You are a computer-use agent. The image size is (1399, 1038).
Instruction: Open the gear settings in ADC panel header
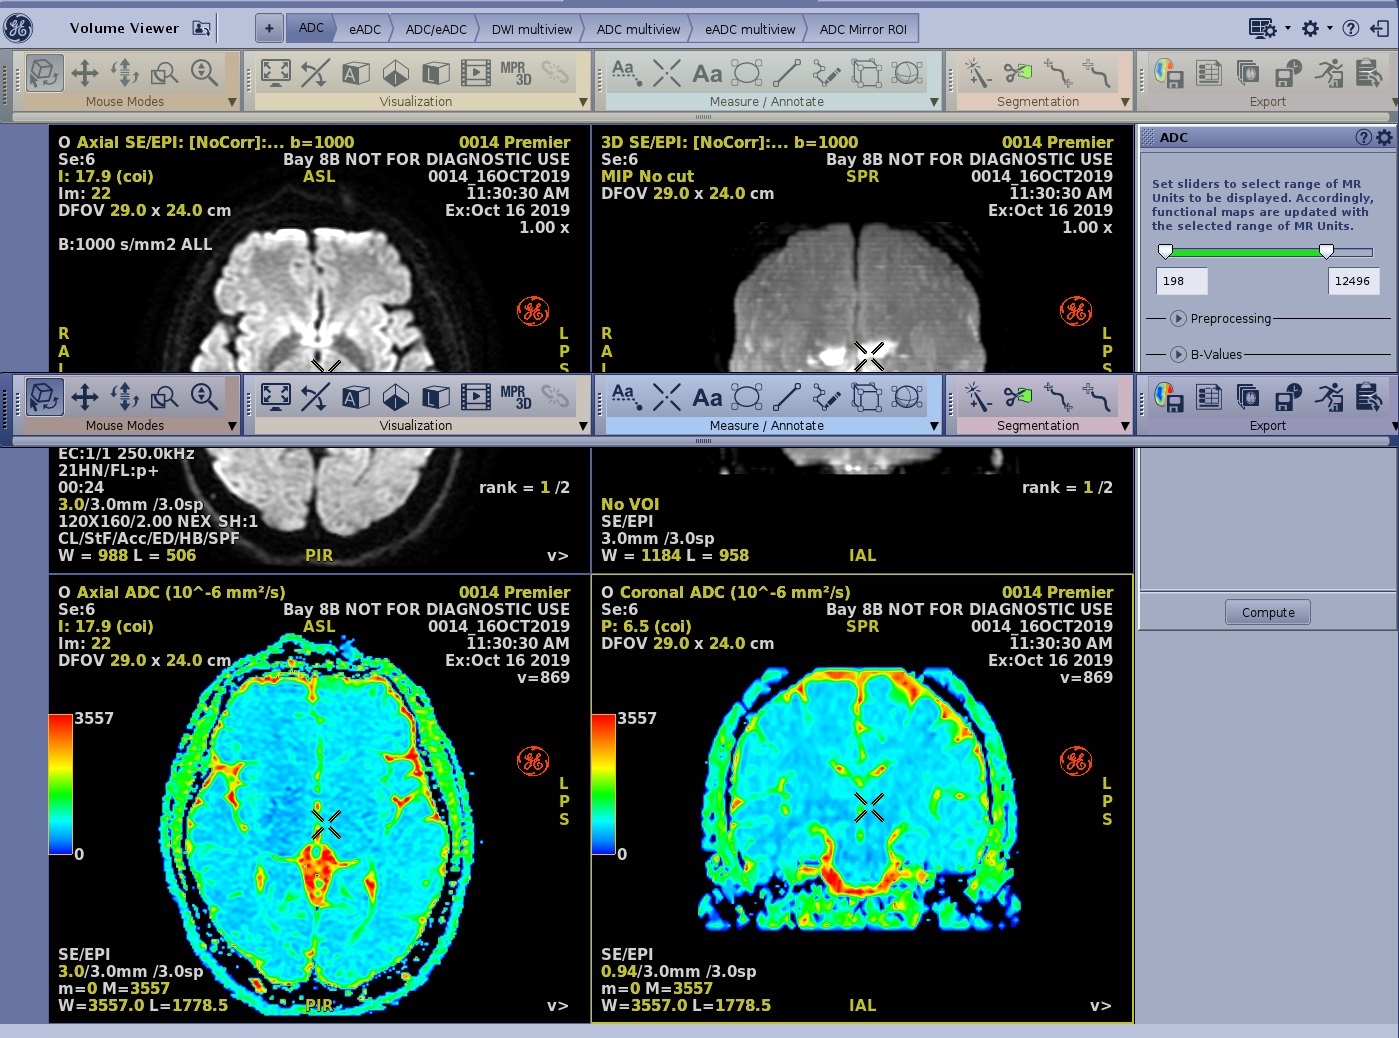coord(1384,138)
